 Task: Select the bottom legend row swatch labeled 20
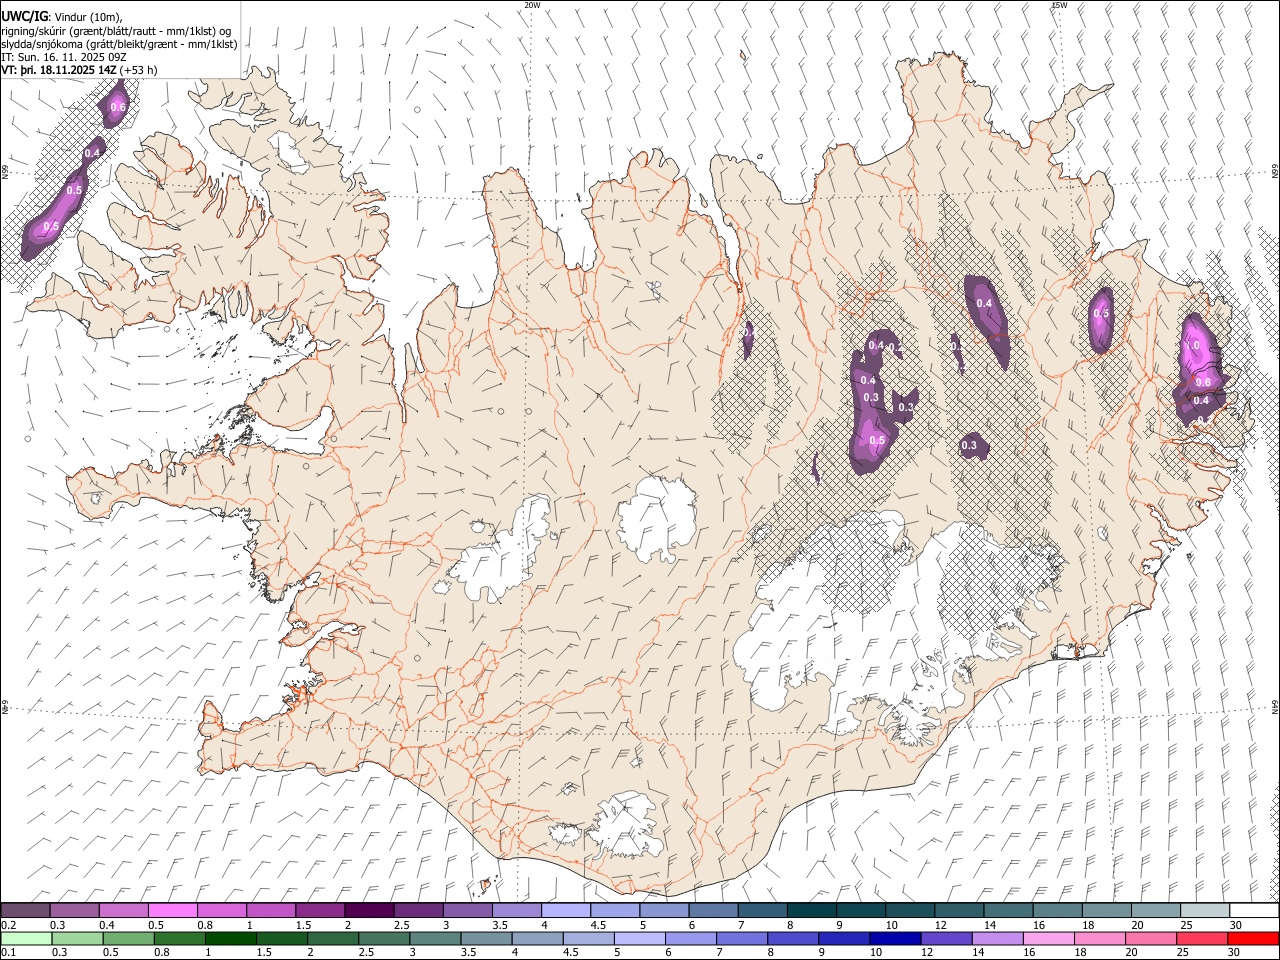click(x=1151, y=939)
